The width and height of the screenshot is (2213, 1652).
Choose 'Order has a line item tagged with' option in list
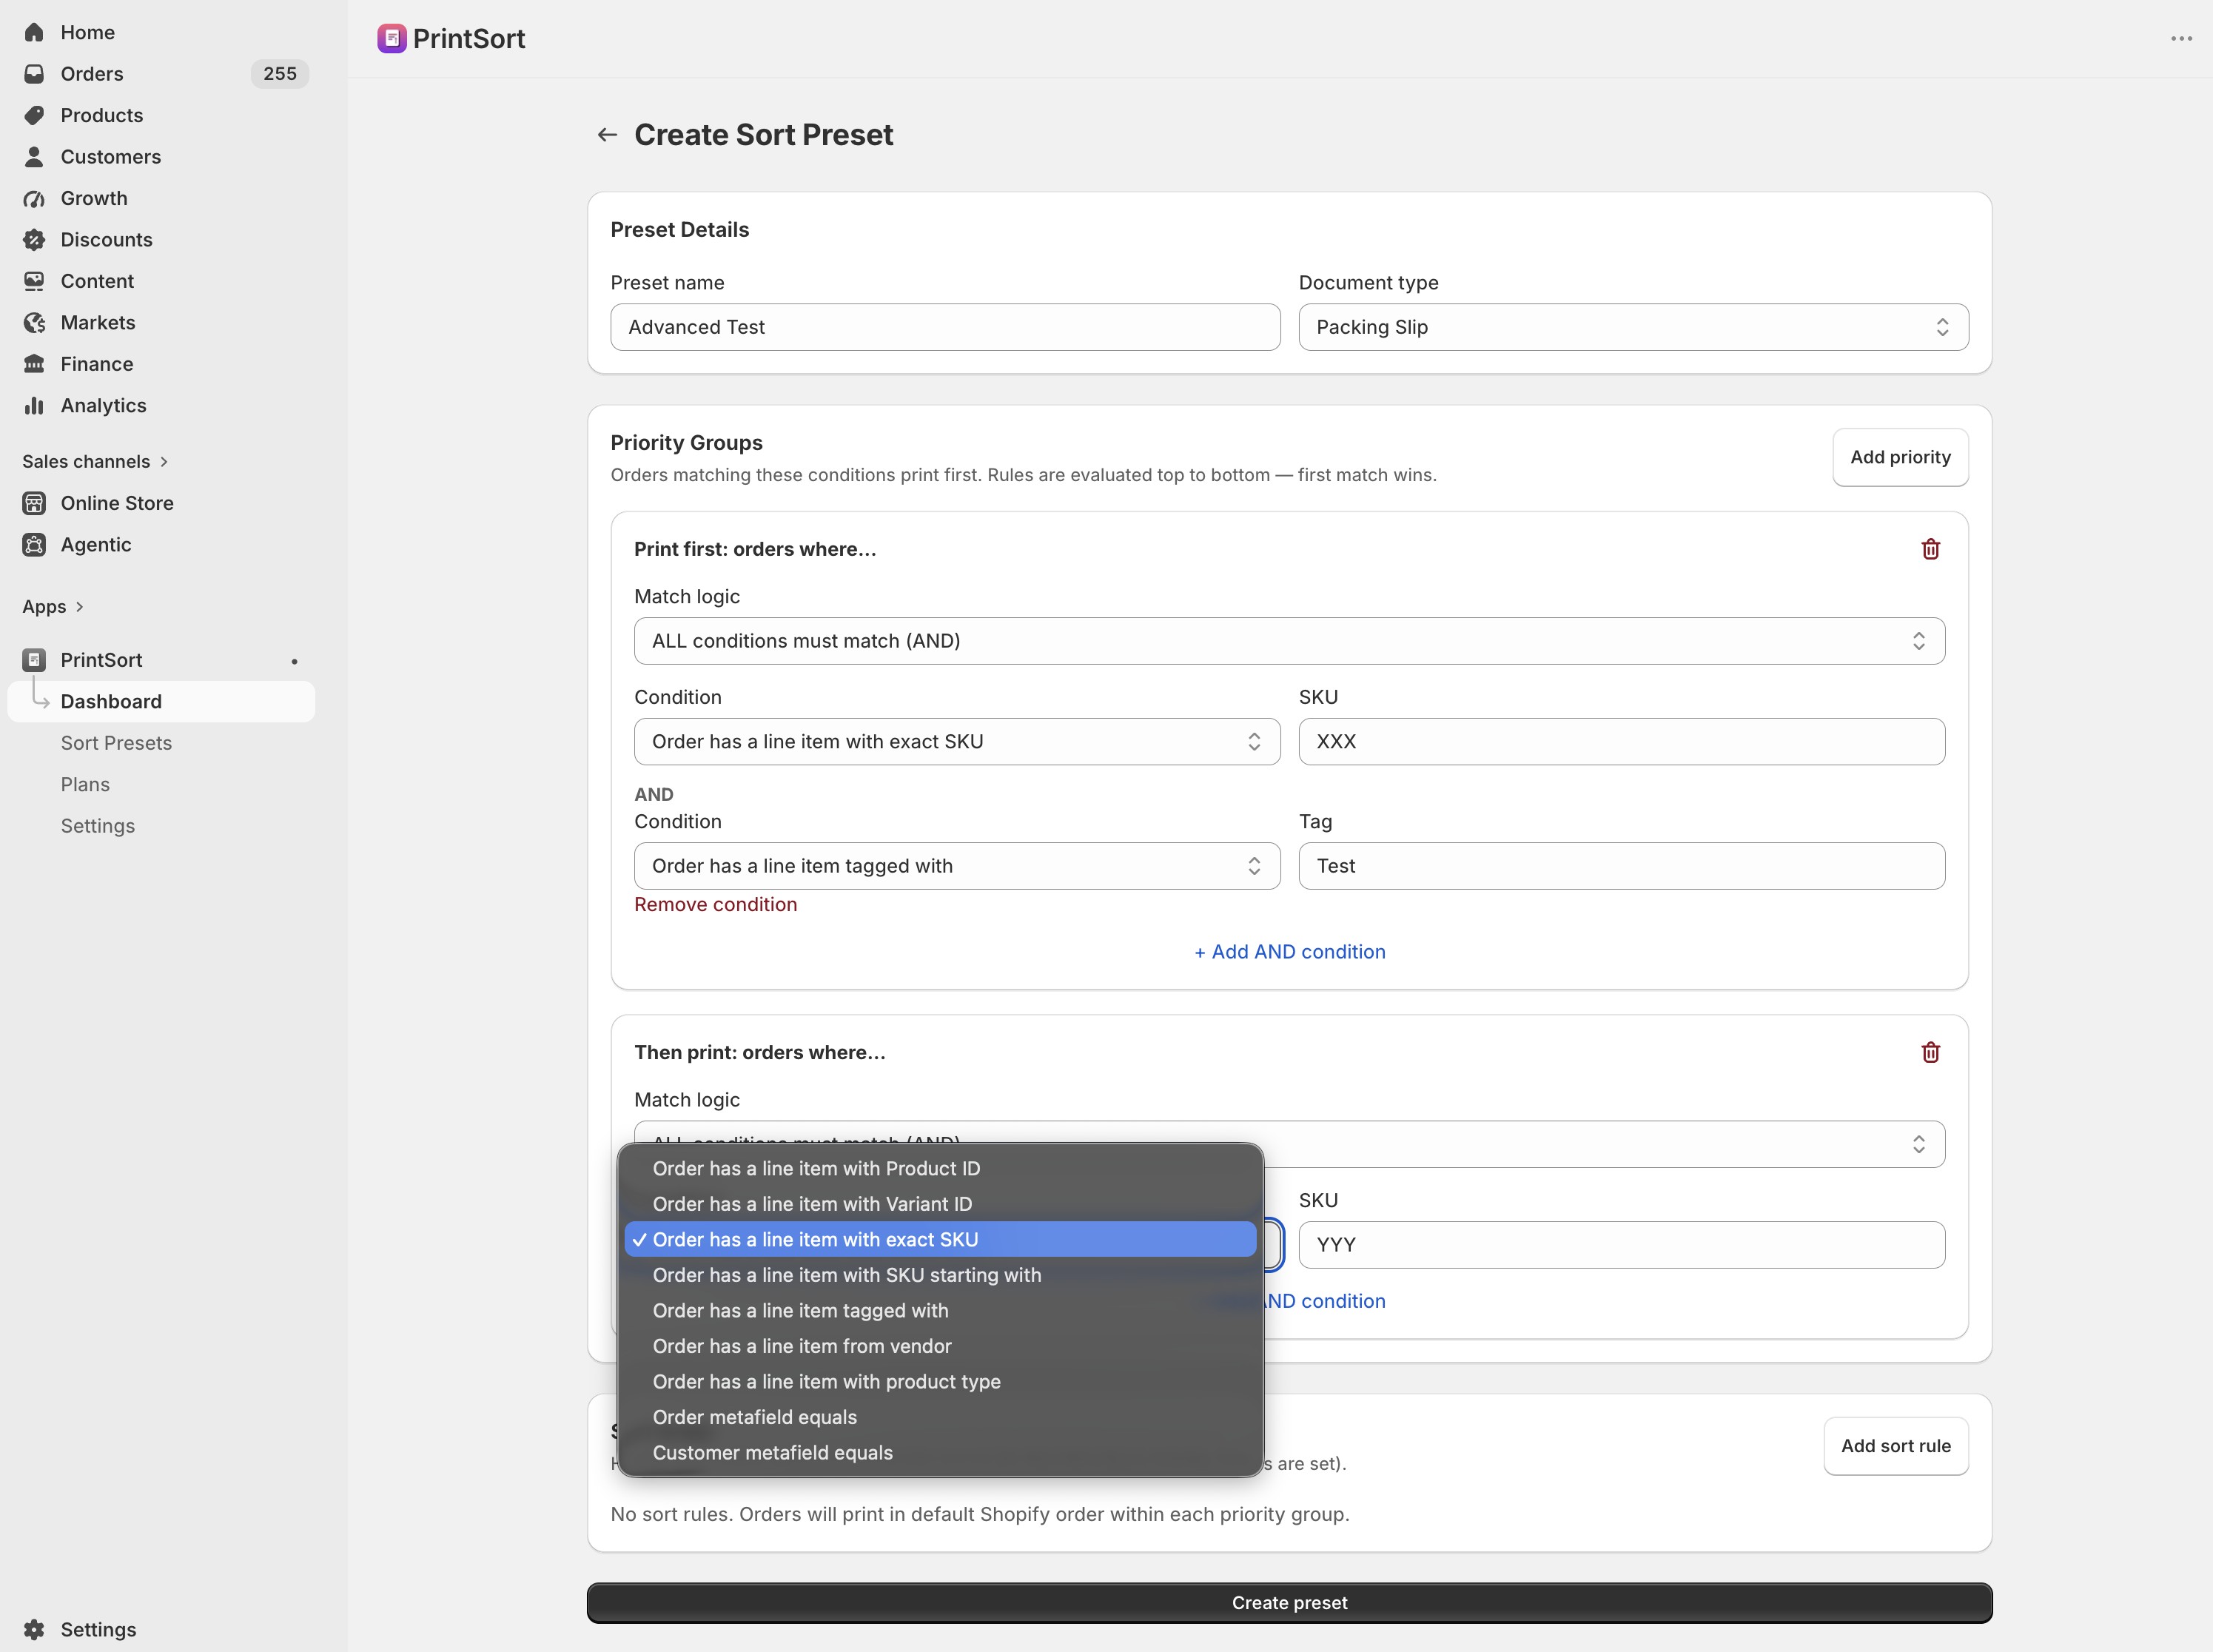click(x=940, y=1310)
